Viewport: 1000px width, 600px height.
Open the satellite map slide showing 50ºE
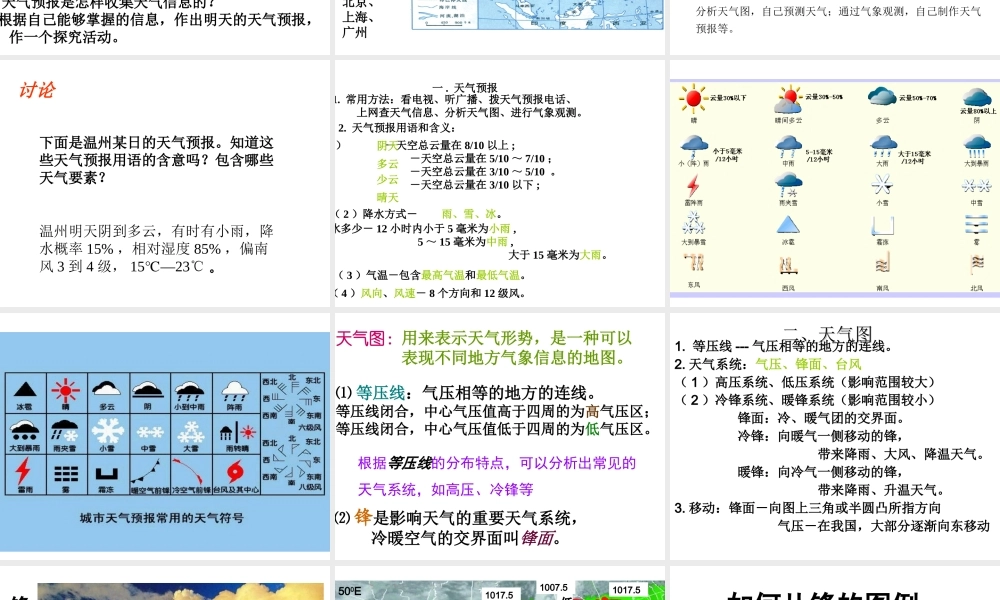[x=500, y=583]
